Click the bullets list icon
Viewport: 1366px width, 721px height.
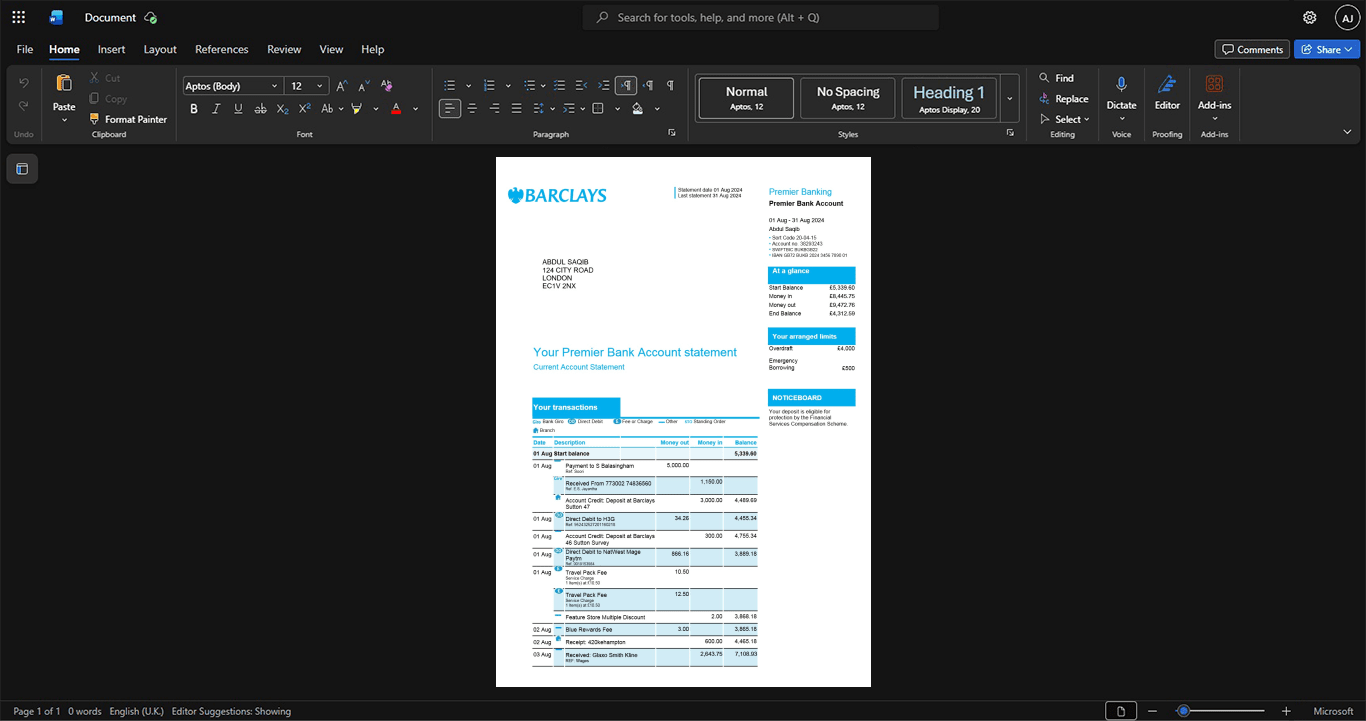pos(450,85)
